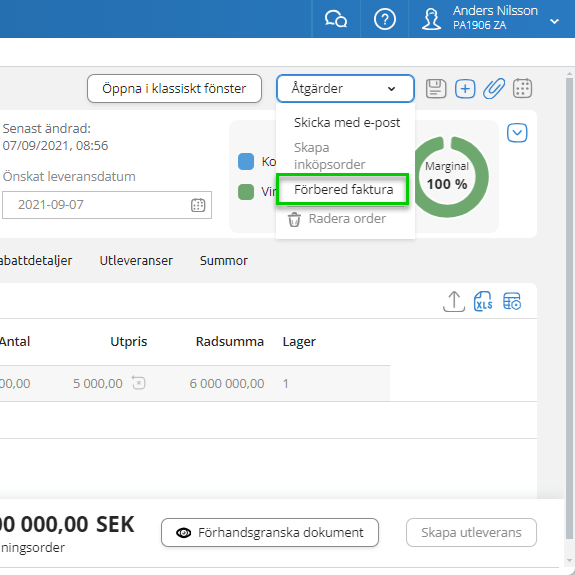Open the help question mark icon
This screenshot has height=575, width=575.
pos(384,19)
